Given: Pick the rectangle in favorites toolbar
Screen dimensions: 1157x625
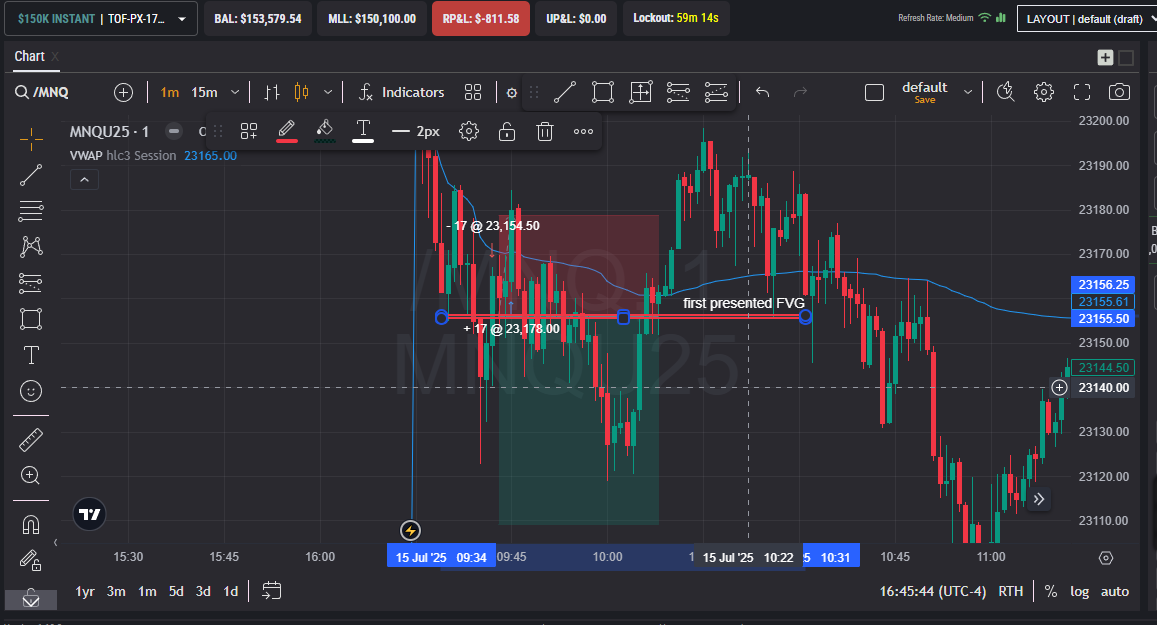Looking at the screenshot, I should click(x=603, y=92).
